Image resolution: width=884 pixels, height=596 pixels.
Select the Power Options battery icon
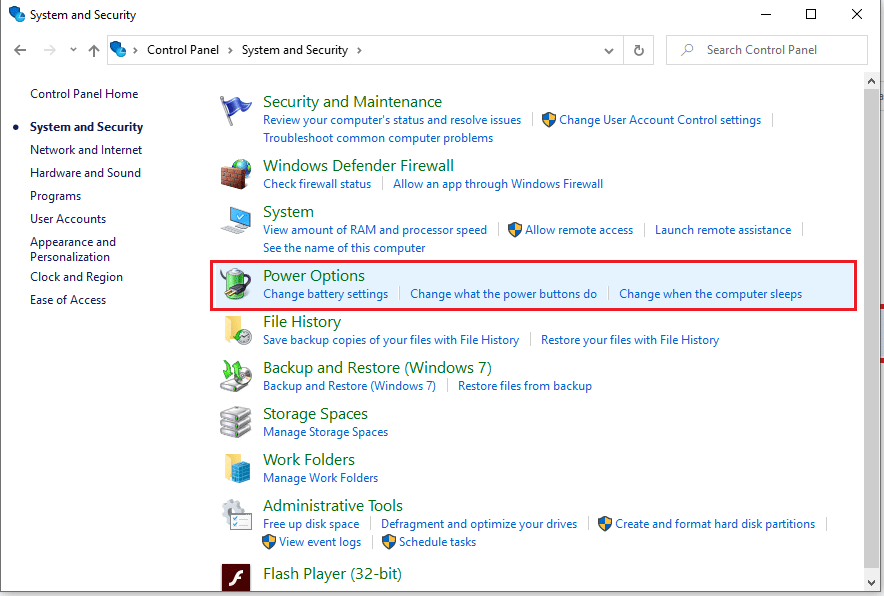(x=237, y=285)
